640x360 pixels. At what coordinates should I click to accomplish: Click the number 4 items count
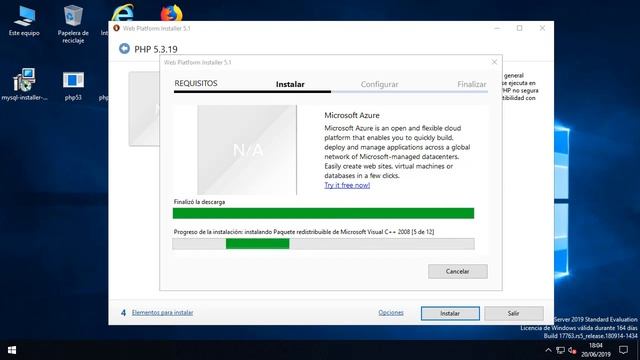[x=123, y=313]
